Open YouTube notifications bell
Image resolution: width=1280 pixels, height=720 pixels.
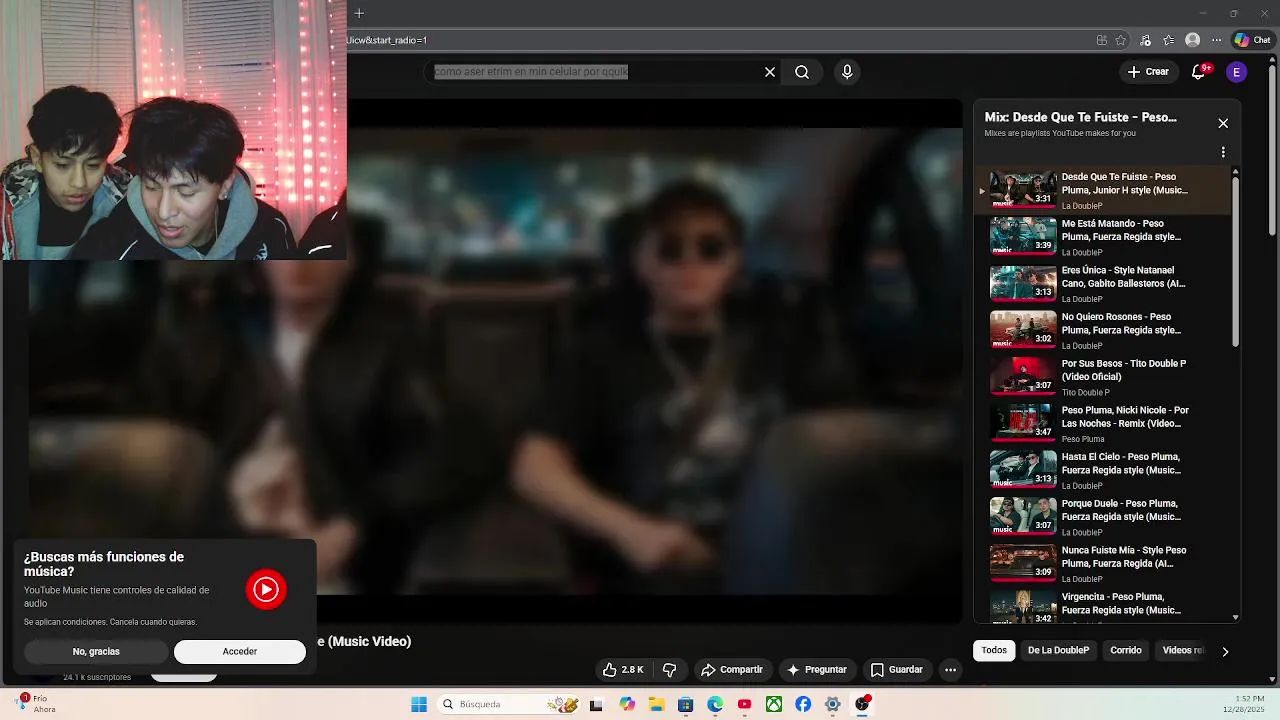1199,72
